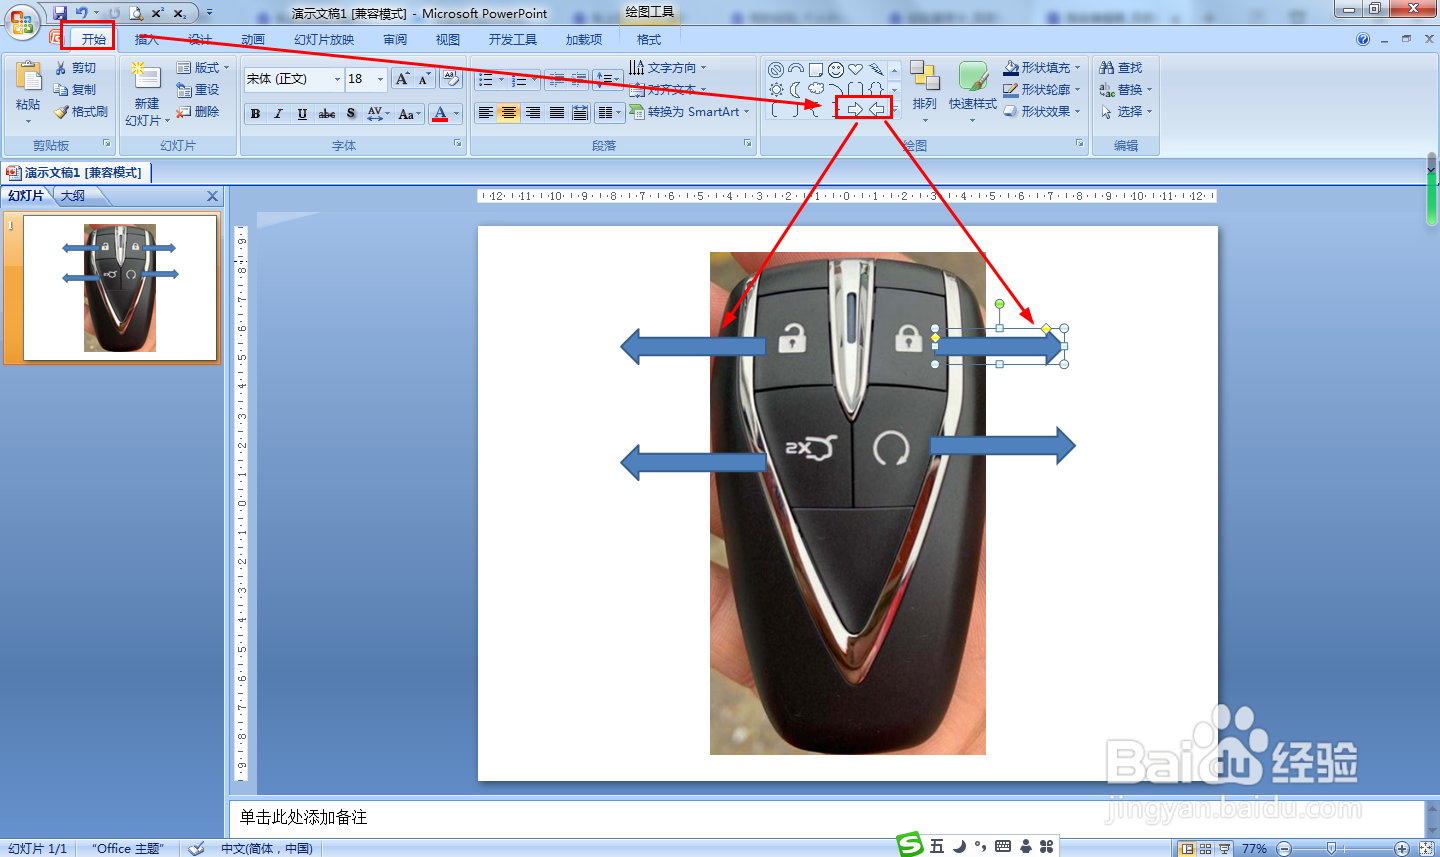Select the lightning bolt shape
Image resolution: width=1440 pixels, height=857 pixels.
pos(876,69)
